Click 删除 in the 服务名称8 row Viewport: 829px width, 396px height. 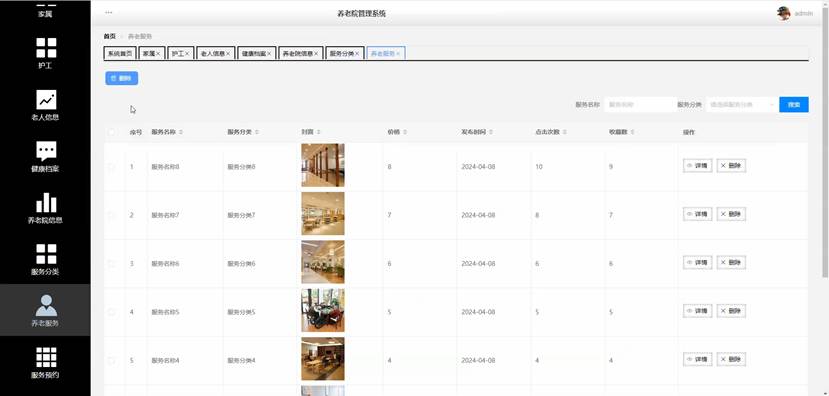[731, 166]
